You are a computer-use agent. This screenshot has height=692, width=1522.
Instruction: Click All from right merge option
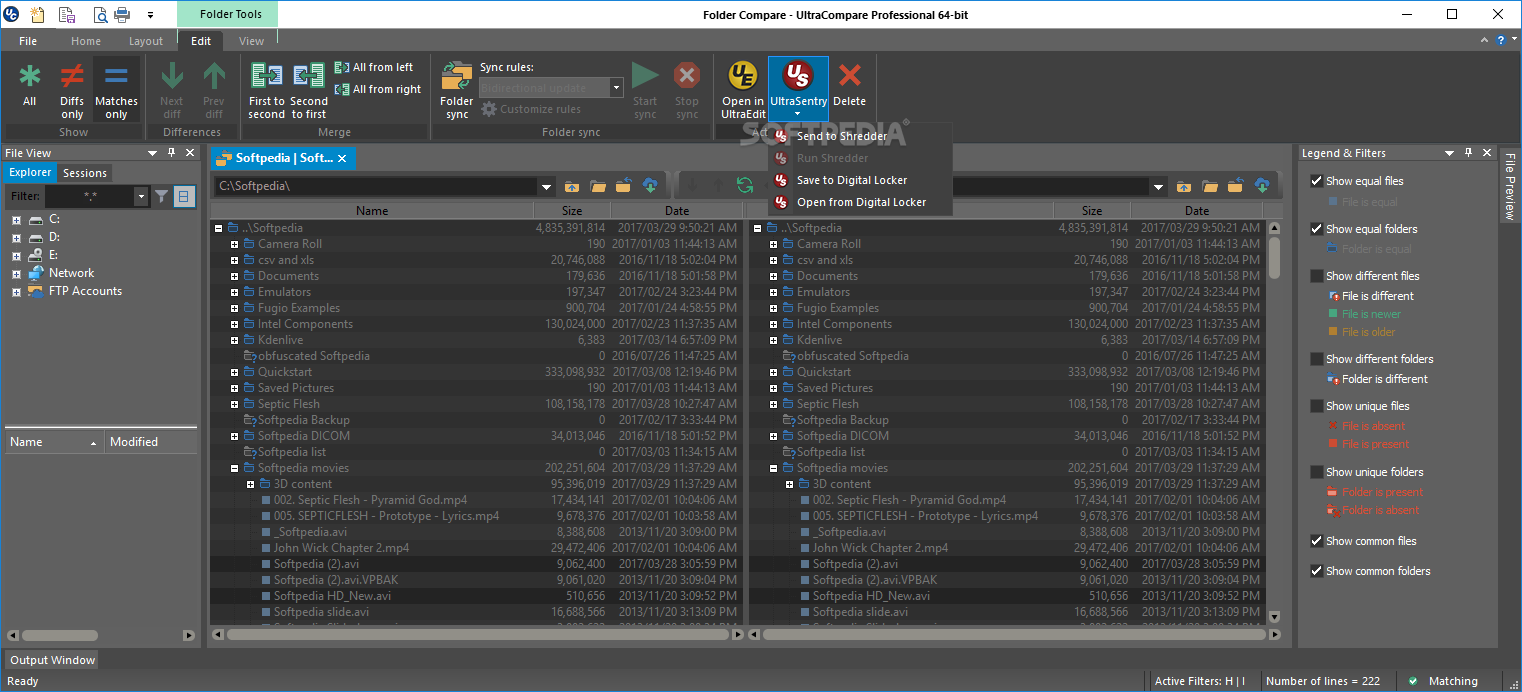(378, 89)
